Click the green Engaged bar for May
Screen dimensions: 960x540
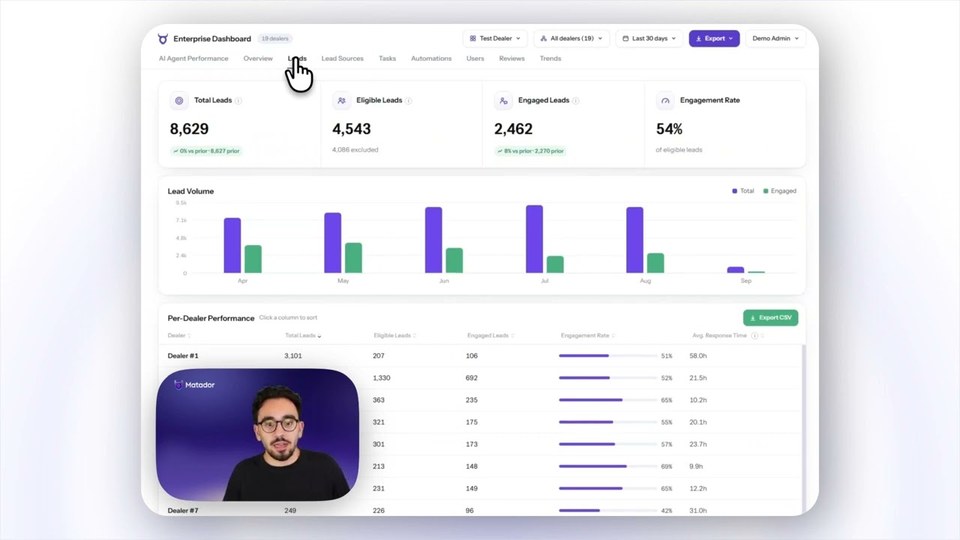(x=353, y=258)
